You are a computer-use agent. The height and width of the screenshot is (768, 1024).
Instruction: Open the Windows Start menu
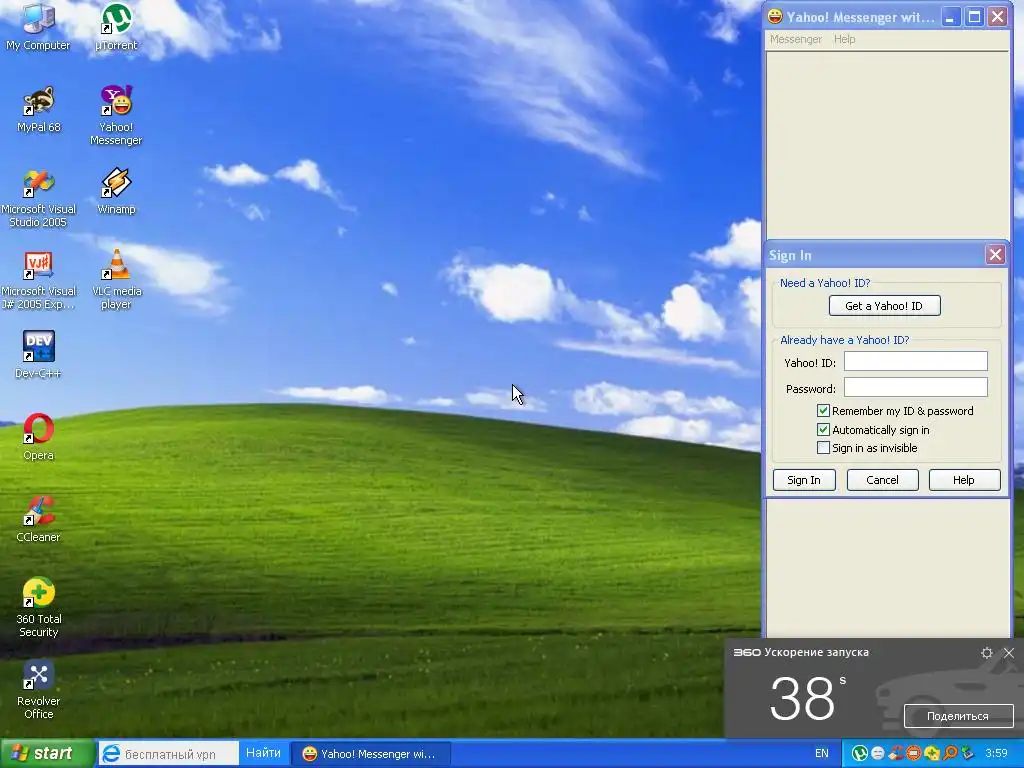(x=47, y=754)
